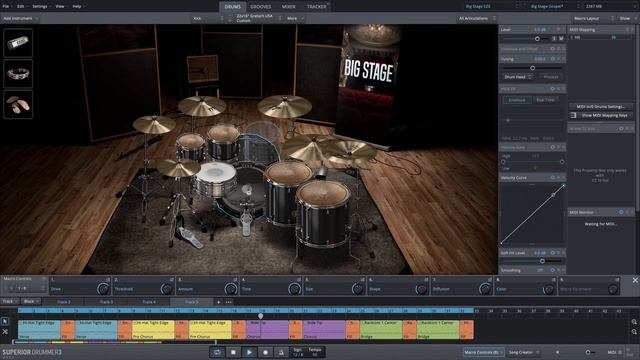Select the Real Time mode button
640x360 pixels.
pyautogui.click(x=545, y=100)
